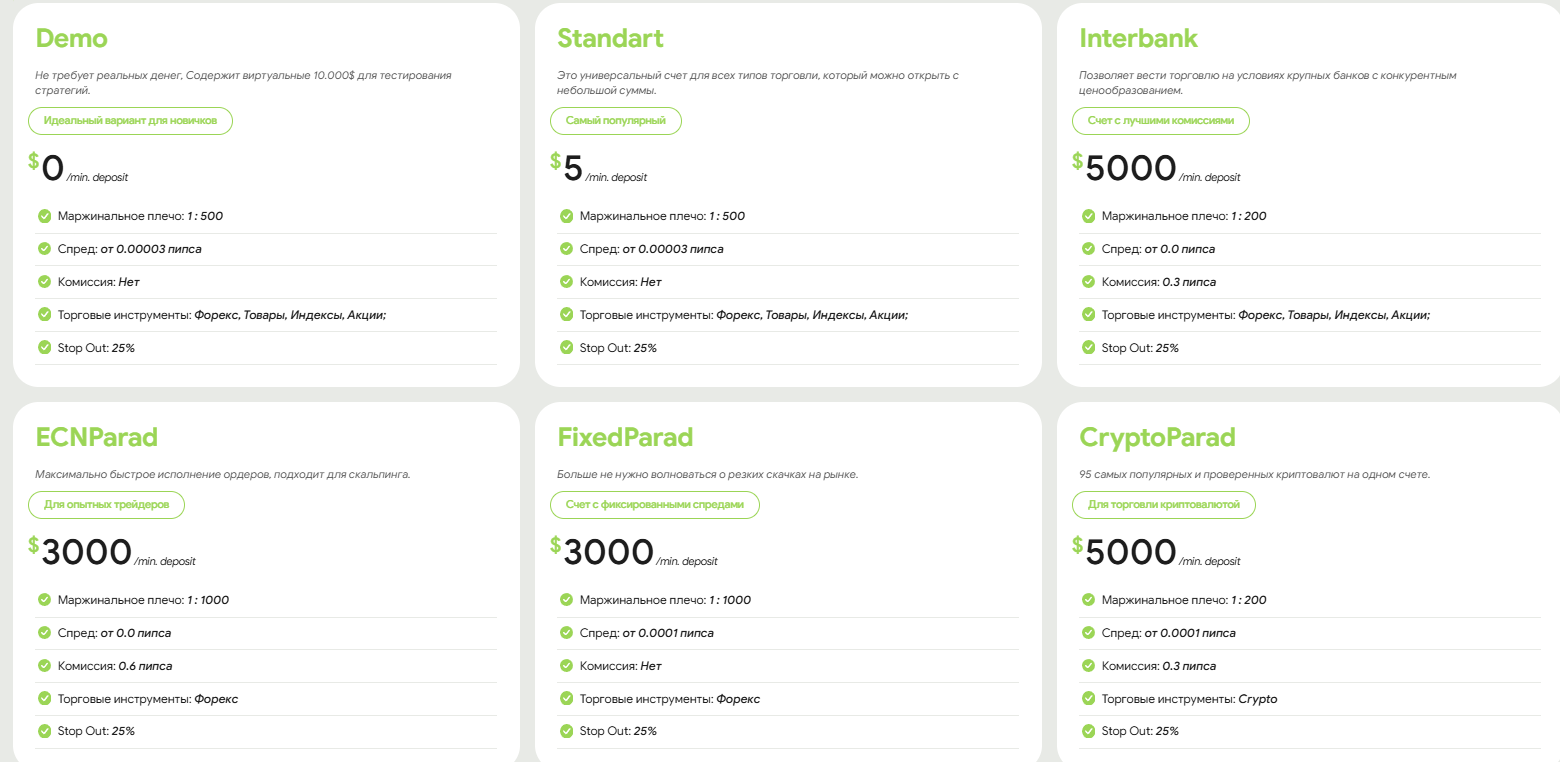Click the "Идеальный вариант для новичков" badge
The image size is (1560, 762).
point(131,121)
